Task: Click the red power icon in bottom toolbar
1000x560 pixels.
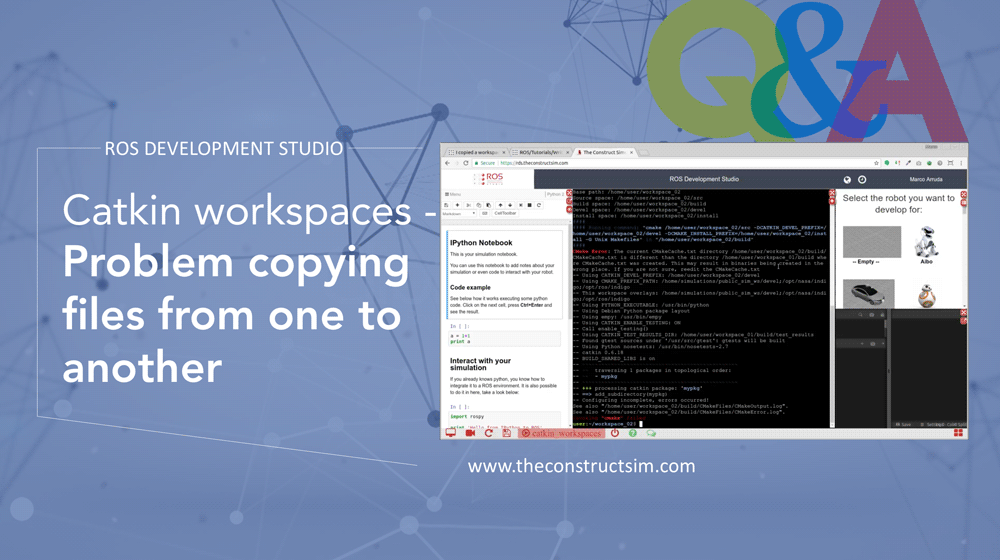Action: pyautogui.click(x=615, y=433)
